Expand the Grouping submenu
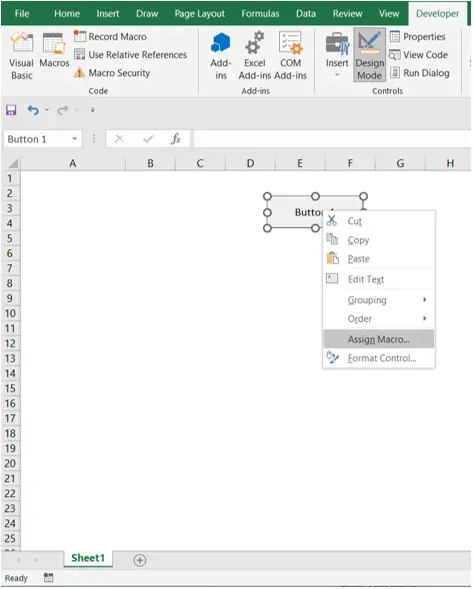The image size is (474, 589). coord(379,300)
